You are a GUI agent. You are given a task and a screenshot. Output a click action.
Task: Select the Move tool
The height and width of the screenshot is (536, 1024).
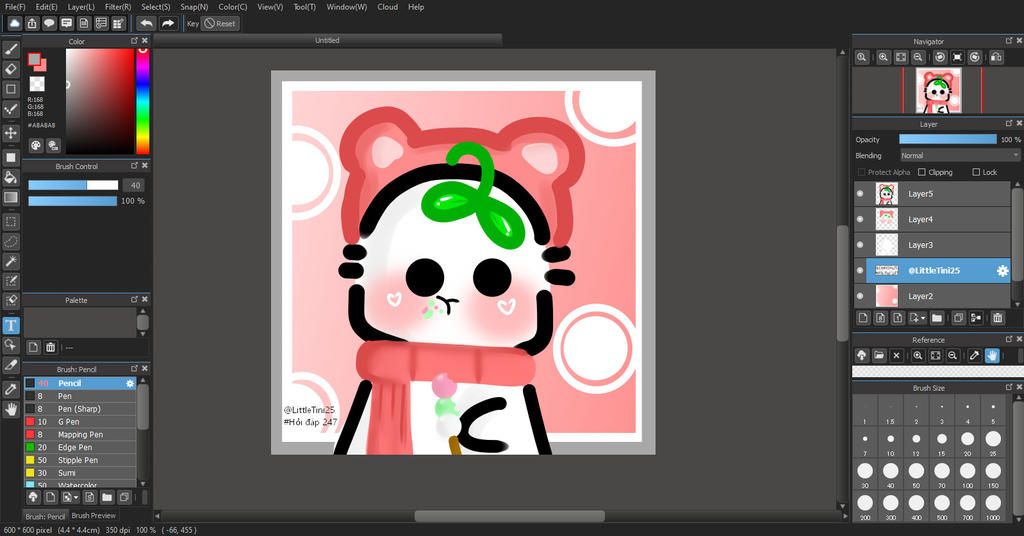(x=11, y=133)
